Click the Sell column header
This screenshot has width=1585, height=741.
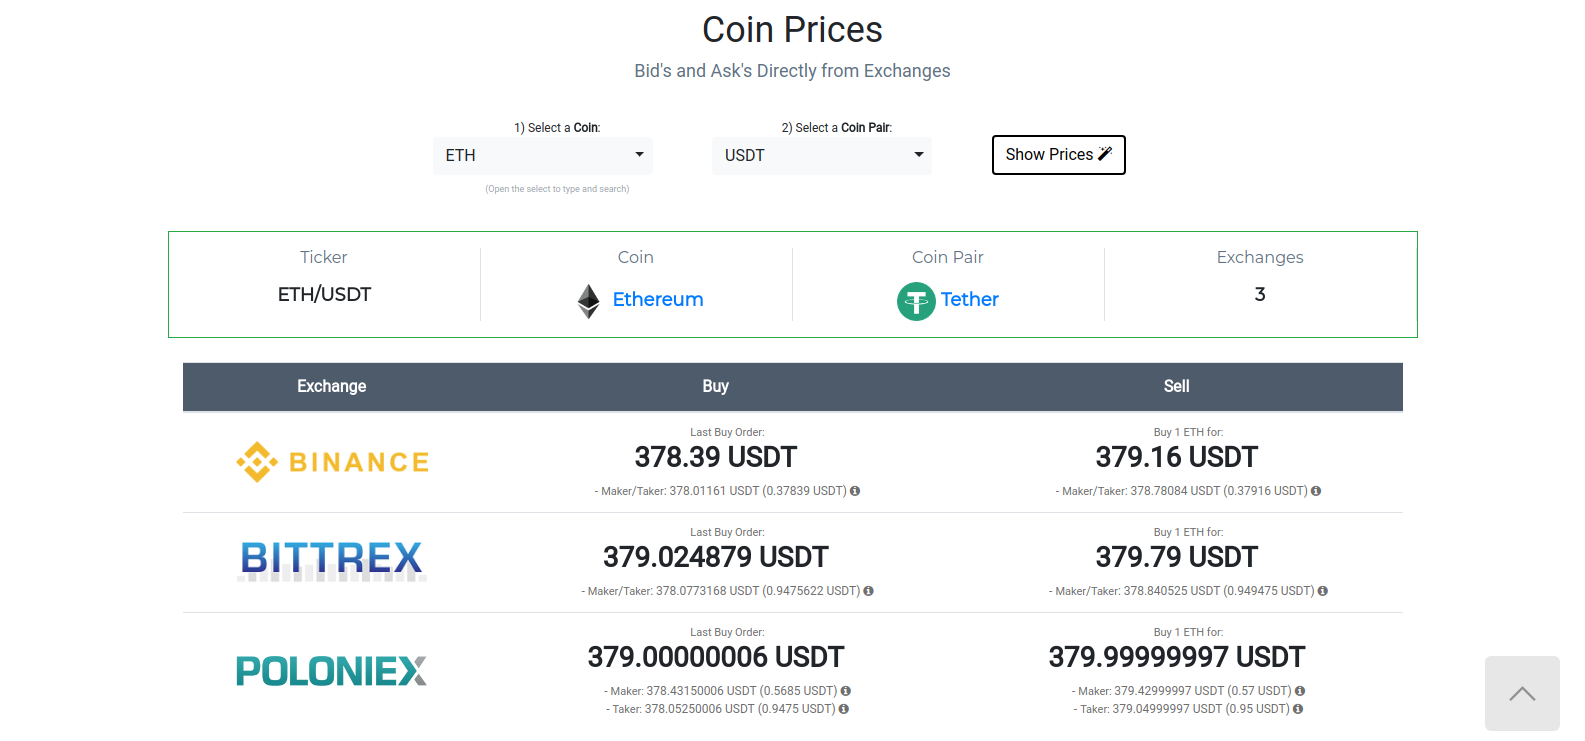pyautogui.click(x=1177, y=386)
